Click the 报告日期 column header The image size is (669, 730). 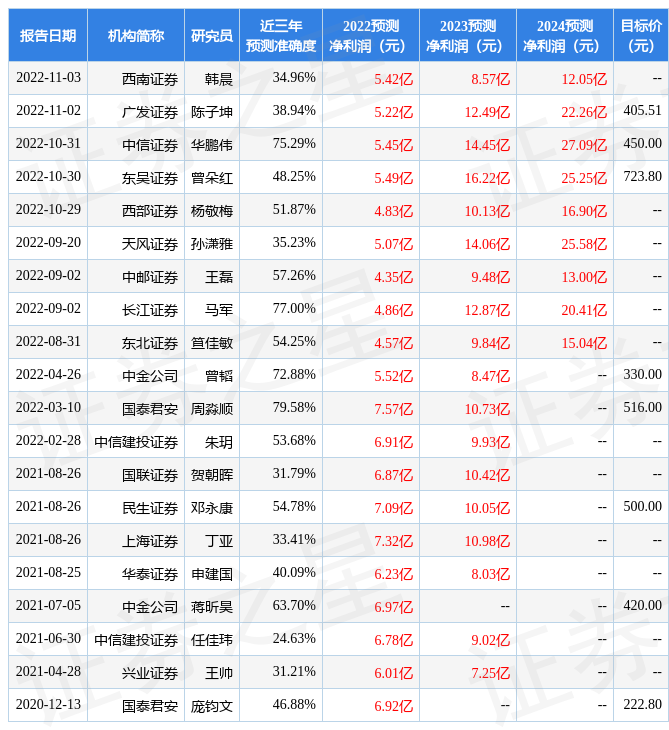point(48,35)
